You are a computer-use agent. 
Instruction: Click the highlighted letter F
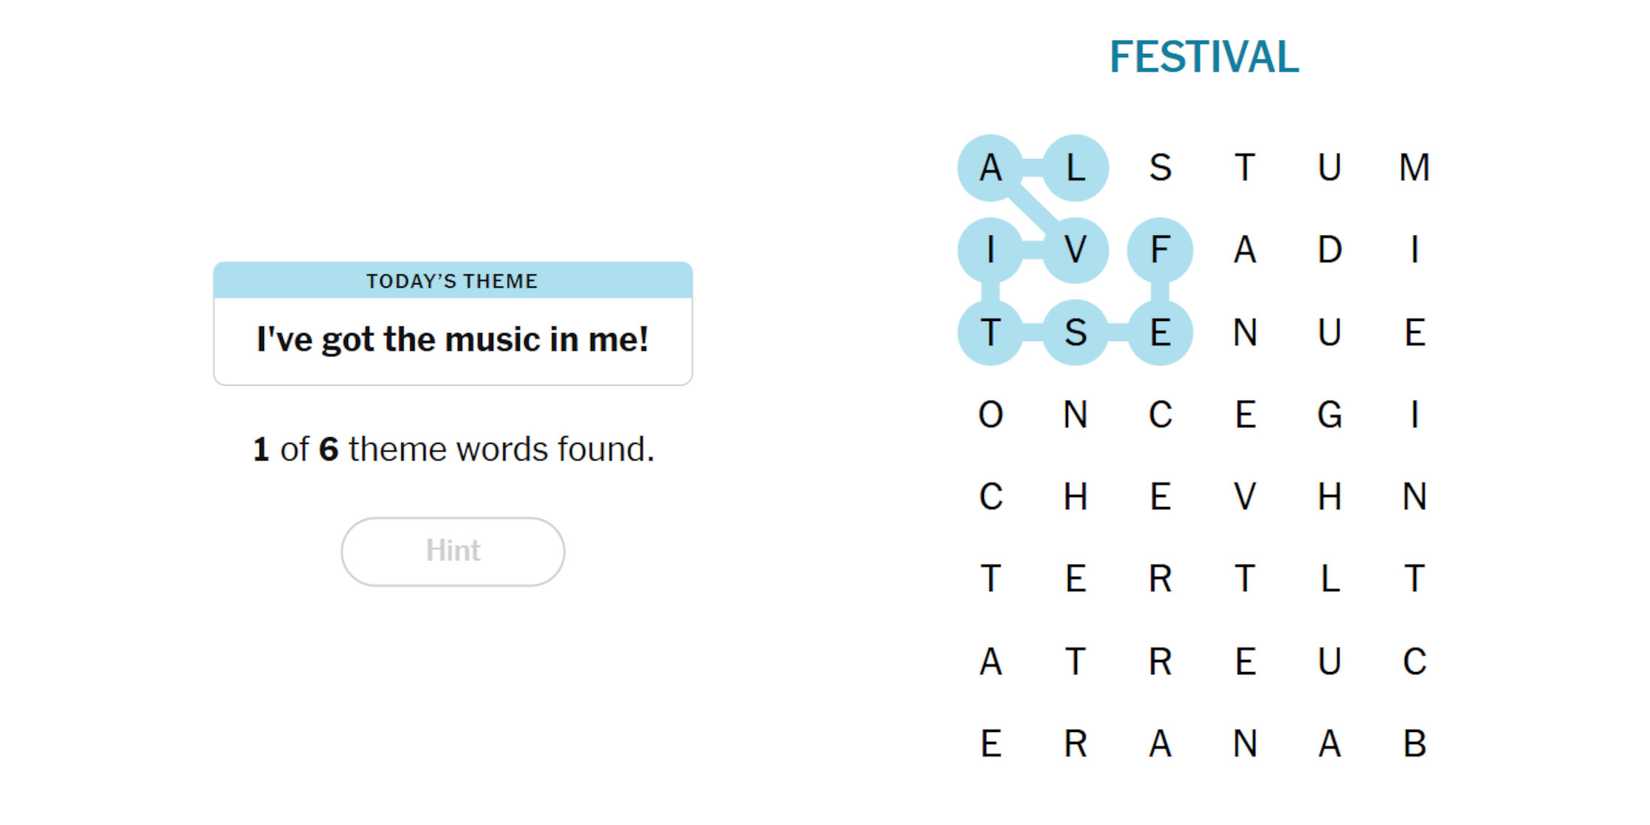click(1159, 250)
